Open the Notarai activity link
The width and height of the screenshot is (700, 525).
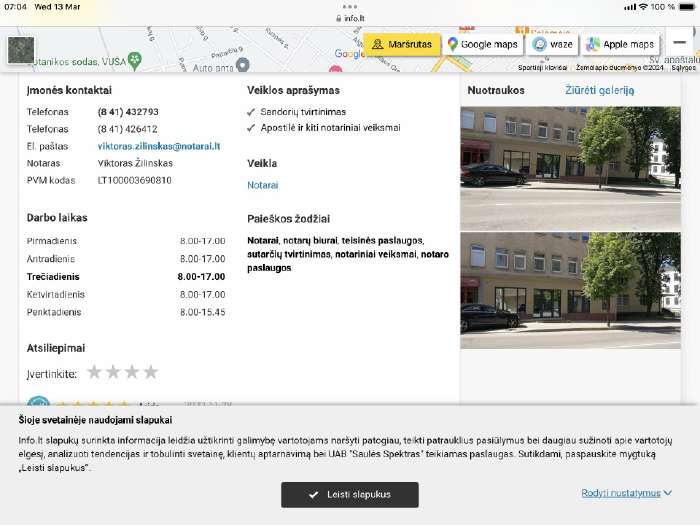pyautogui.click(x=263, y=185)
